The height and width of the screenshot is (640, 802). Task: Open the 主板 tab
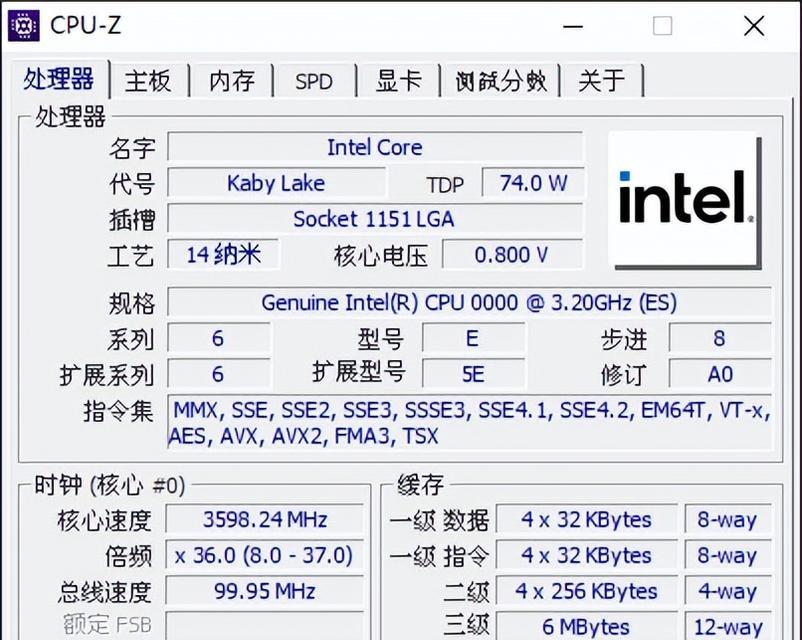point(148,81)
